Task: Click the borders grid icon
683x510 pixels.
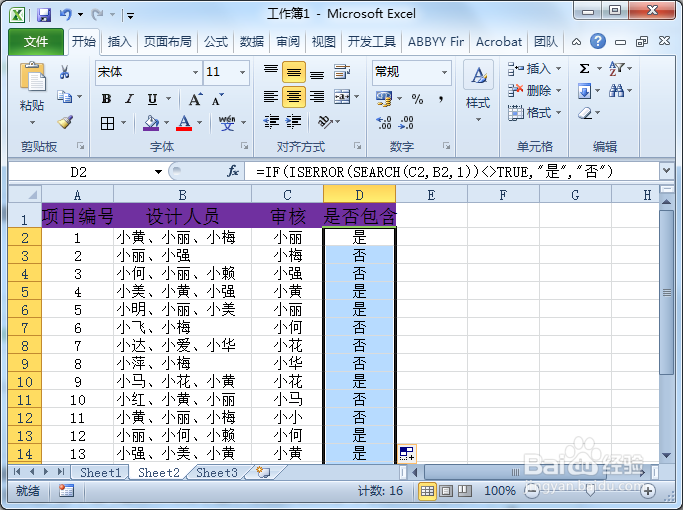Action: (x=107, y=124)
